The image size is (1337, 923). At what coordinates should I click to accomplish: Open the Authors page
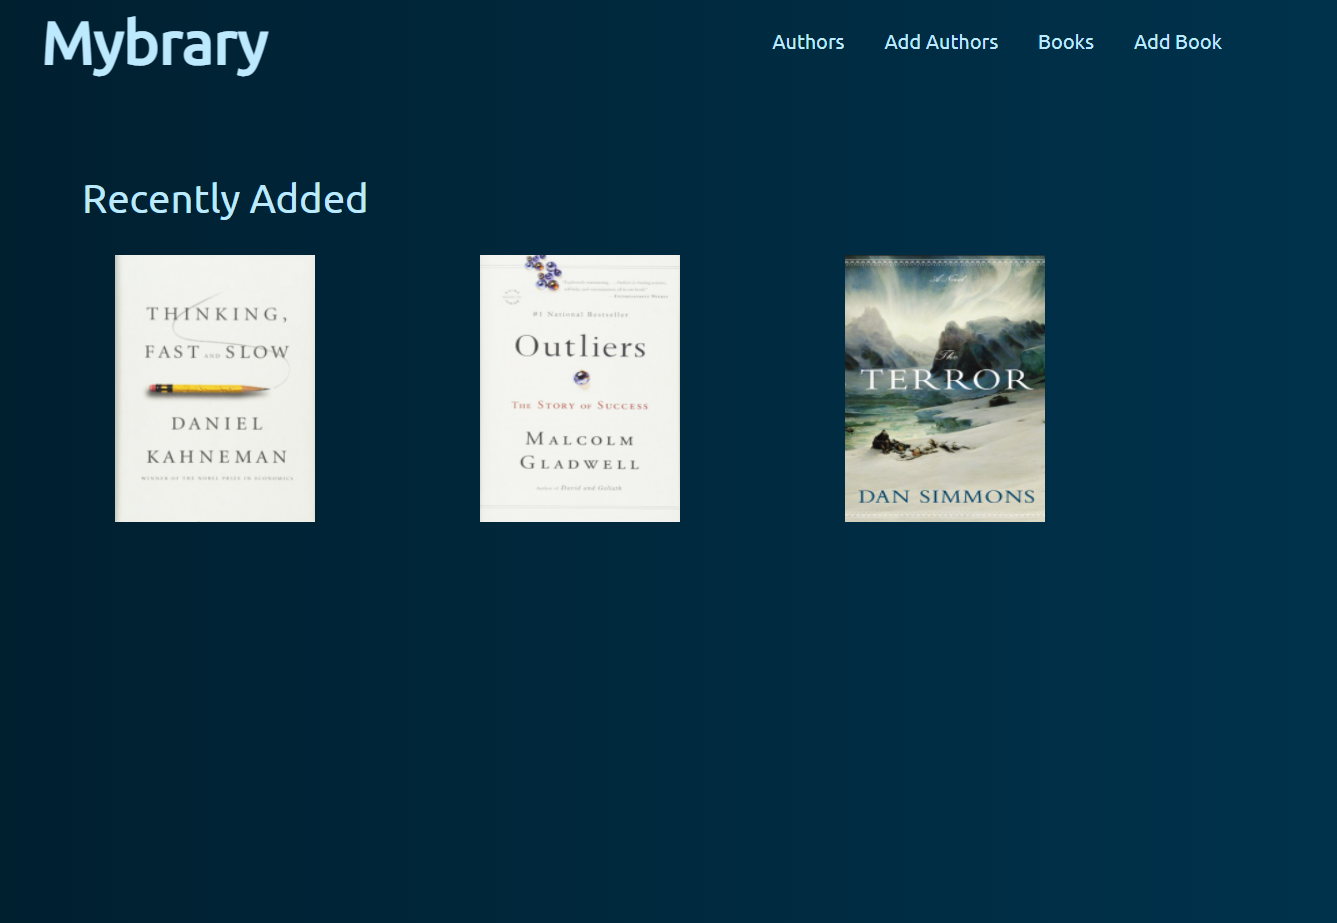pos(808,42)
